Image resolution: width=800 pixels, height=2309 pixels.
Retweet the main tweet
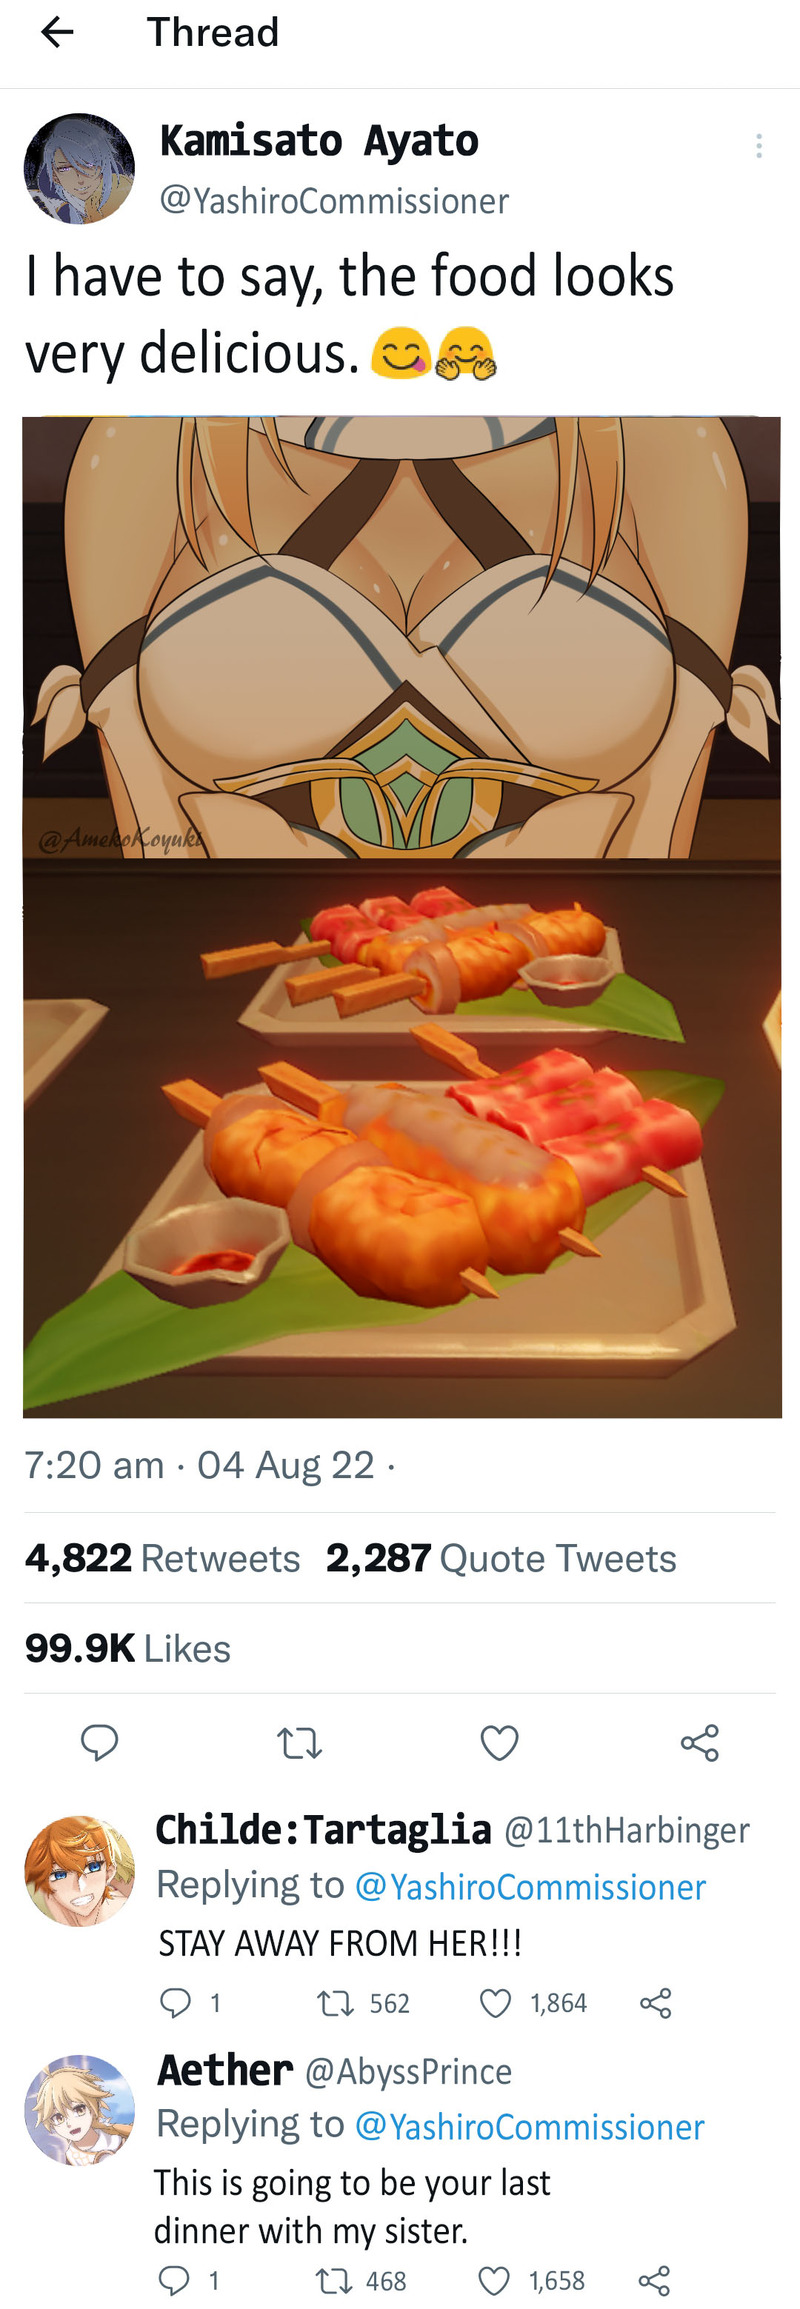299,1744
